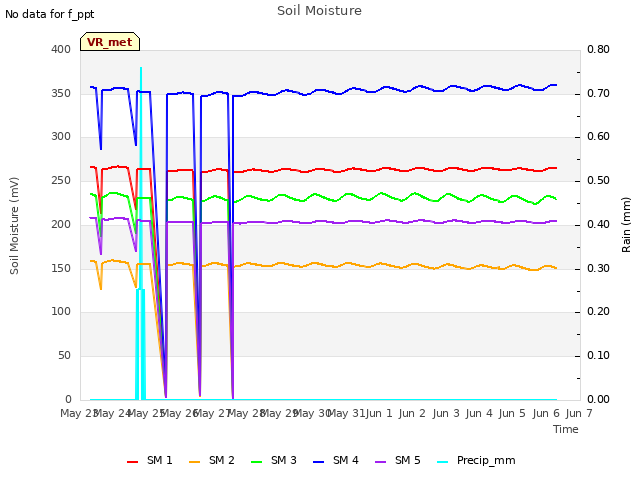Screen dimensions: 640x480
Task: Click the red SM 1 legend swatch
Action: click(x=132, y=462)
